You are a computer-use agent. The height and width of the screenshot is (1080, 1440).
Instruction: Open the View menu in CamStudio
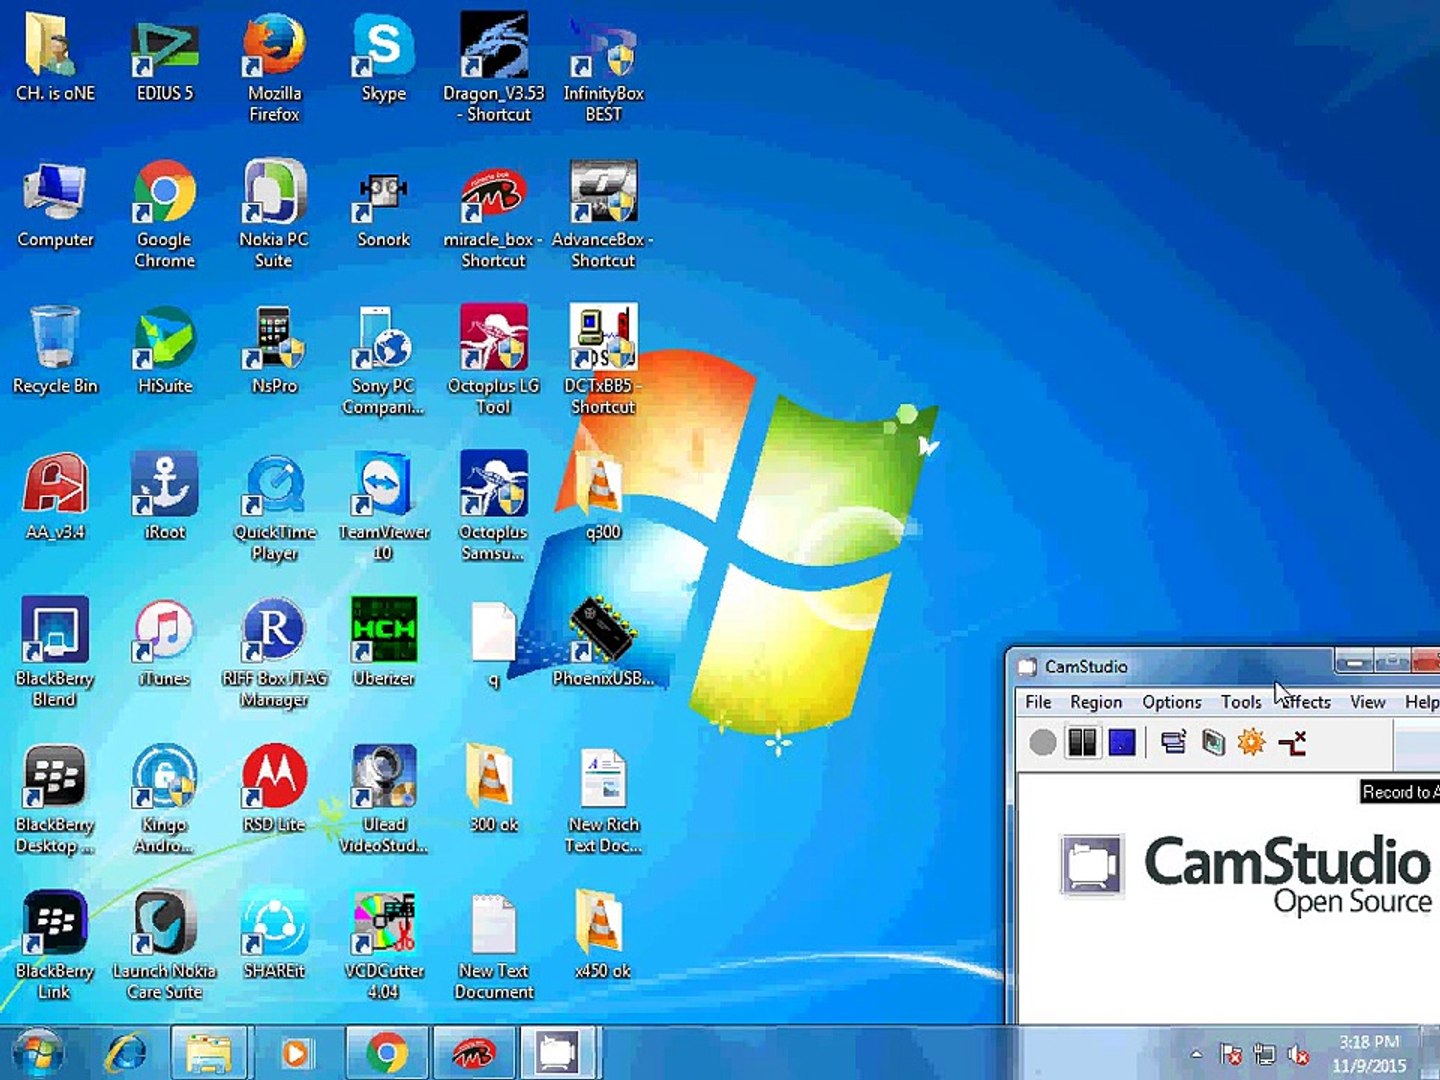tap(1367, 702)
